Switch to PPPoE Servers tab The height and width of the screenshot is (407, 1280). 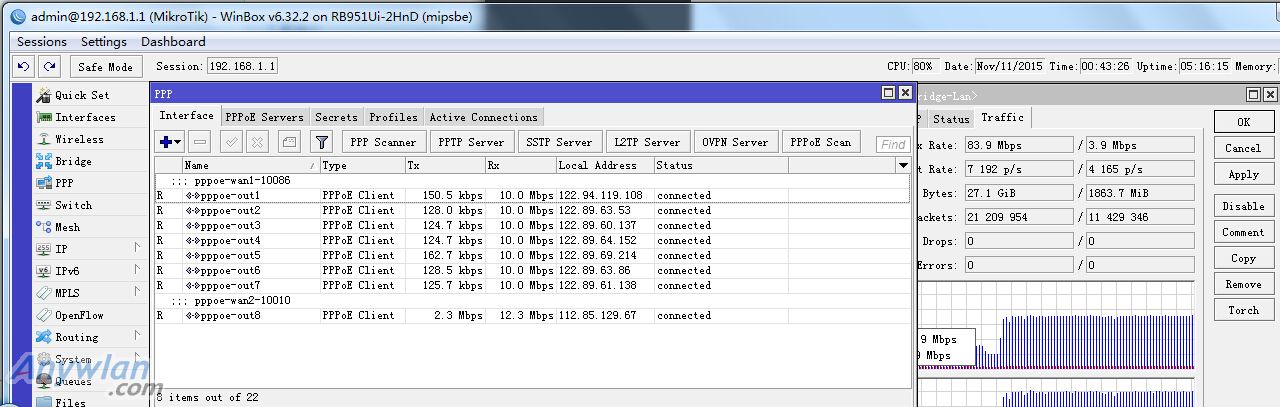[x=264, y=117]
